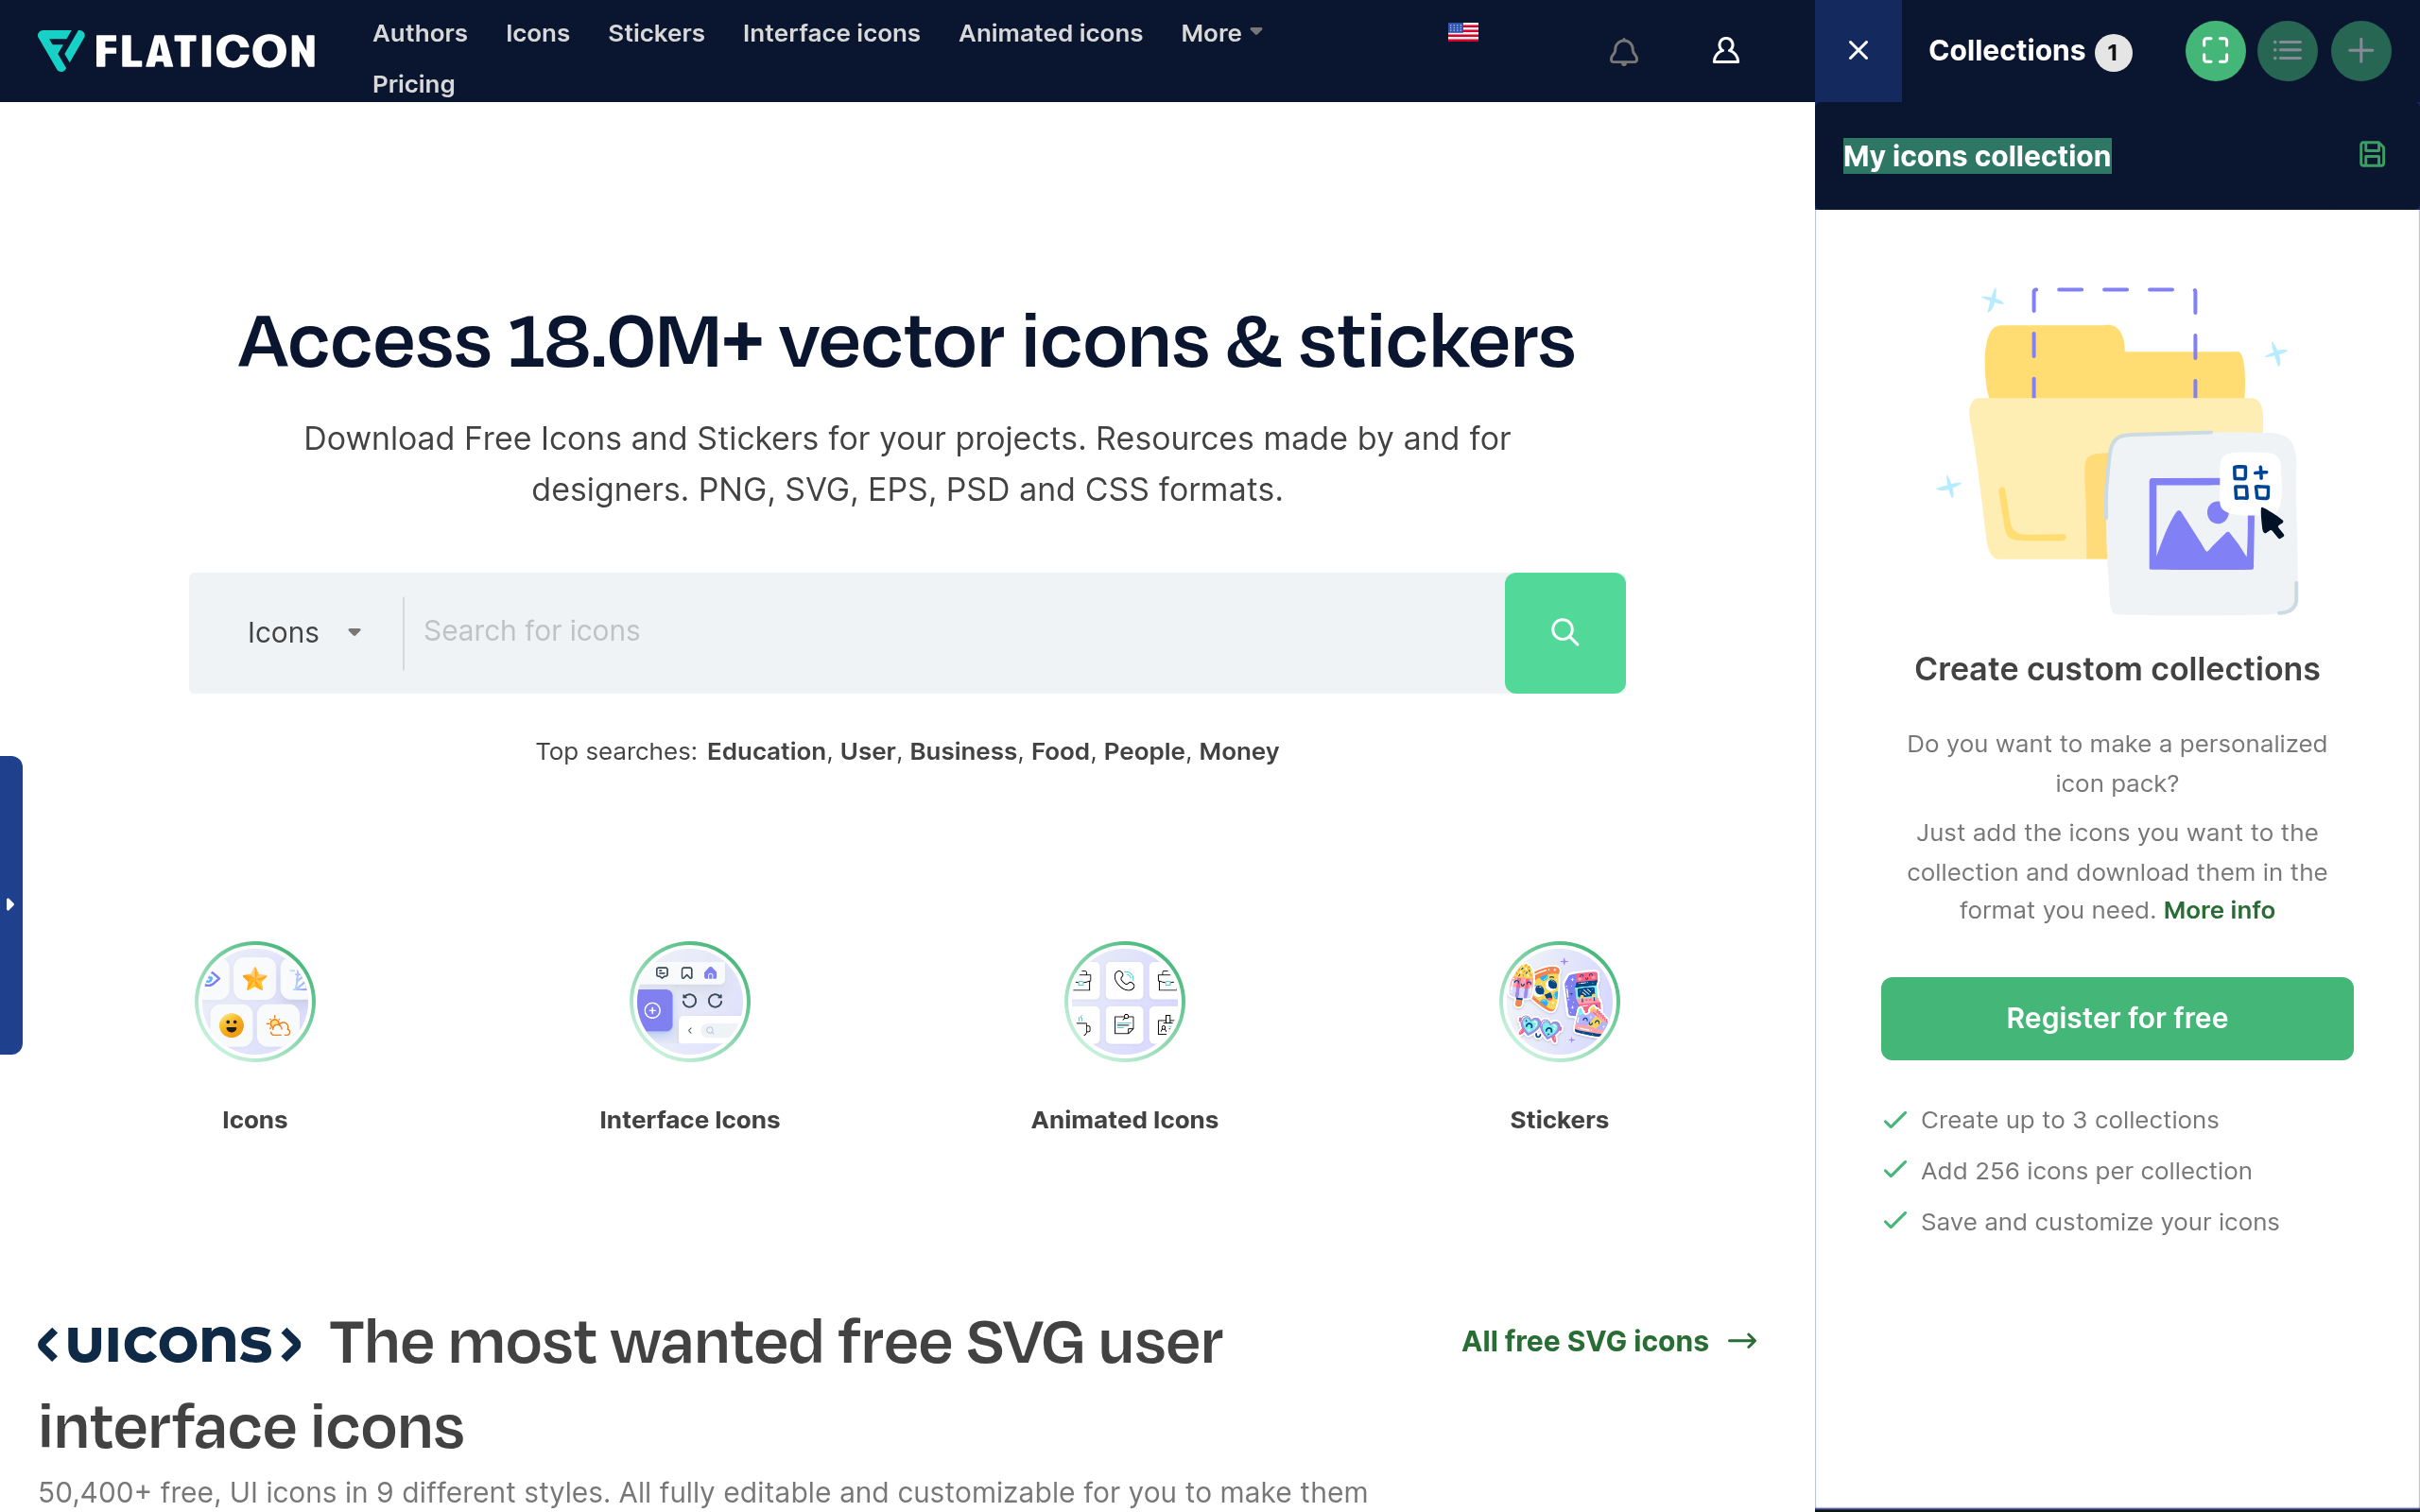
Task: Search top term Money
Action: (1239, 751)
